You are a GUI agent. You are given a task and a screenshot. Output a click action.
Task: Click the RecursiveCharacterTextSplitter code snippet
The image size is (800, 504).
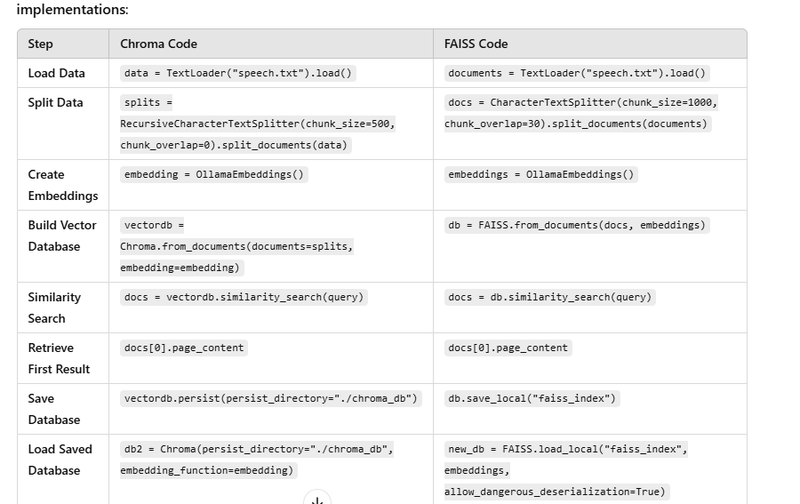tap(258, 123)
